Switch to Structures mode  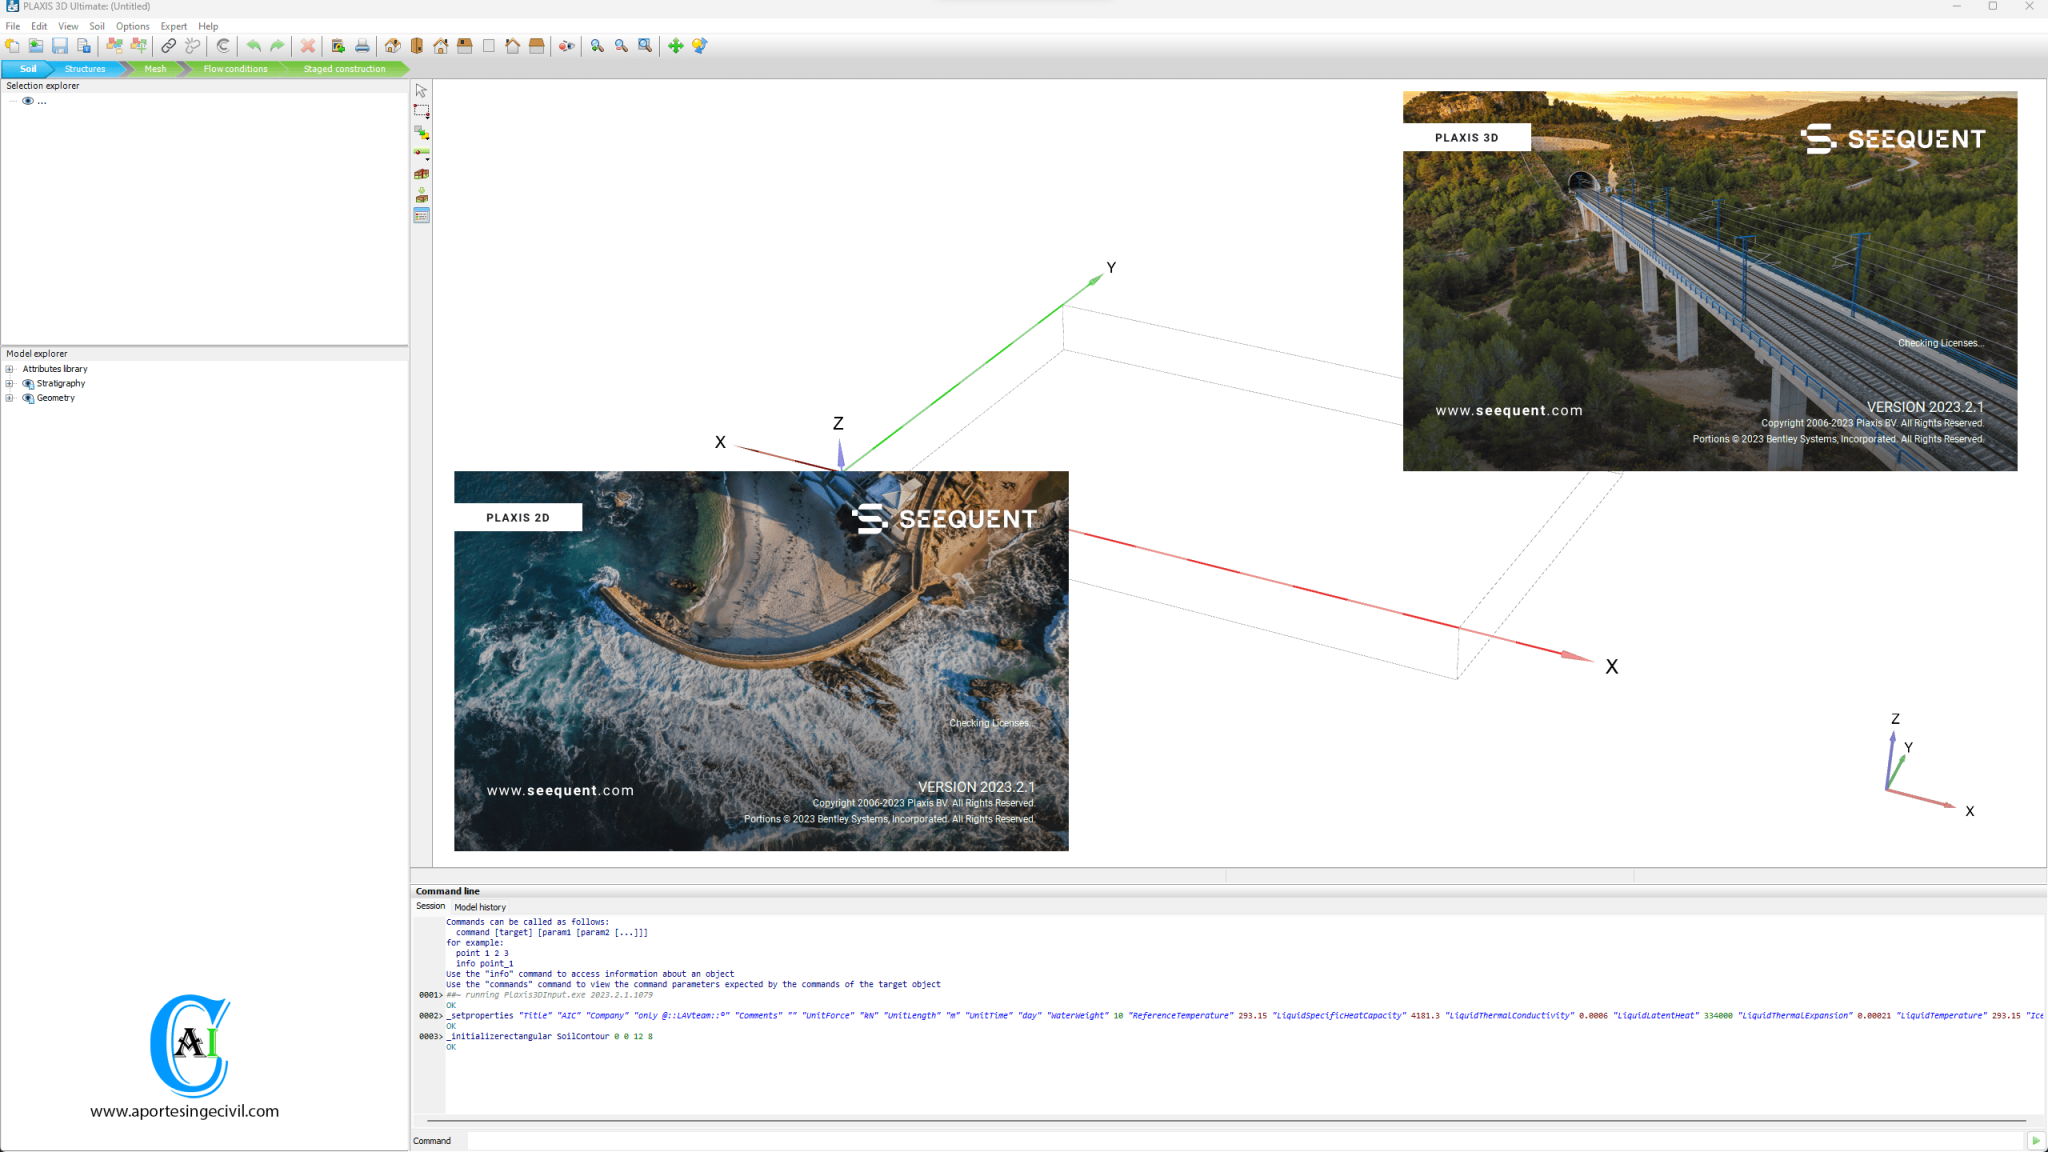tap(85, 69)
